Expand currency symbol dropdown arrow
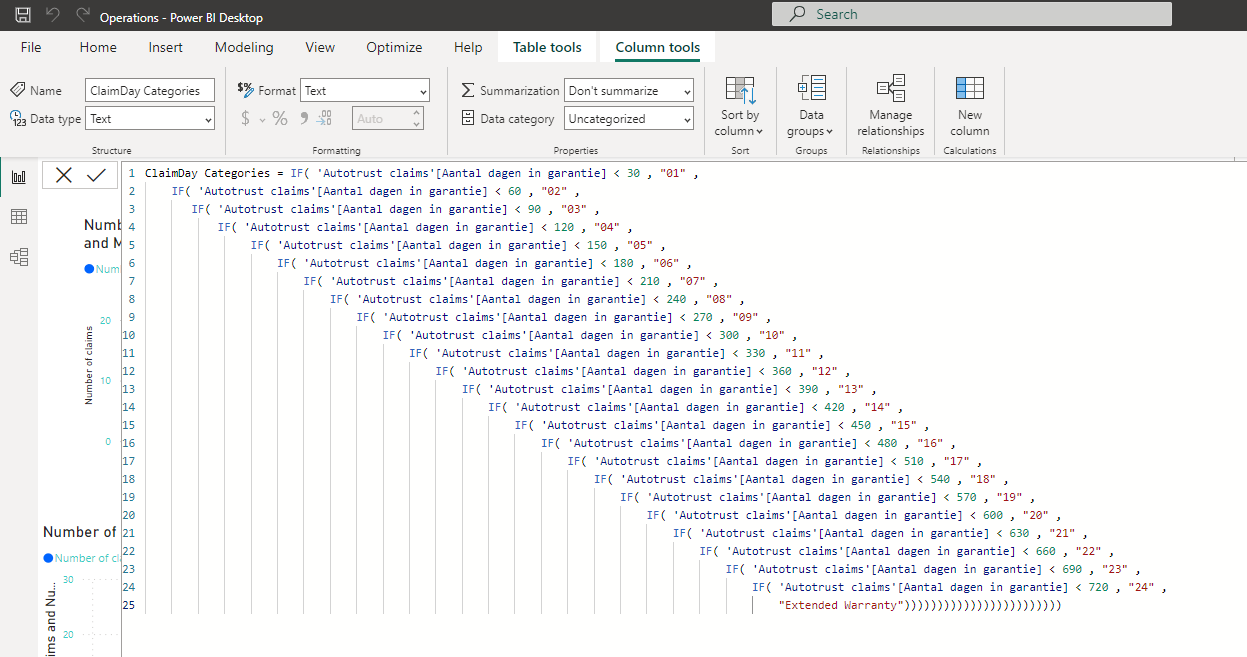 coord(263,119)
